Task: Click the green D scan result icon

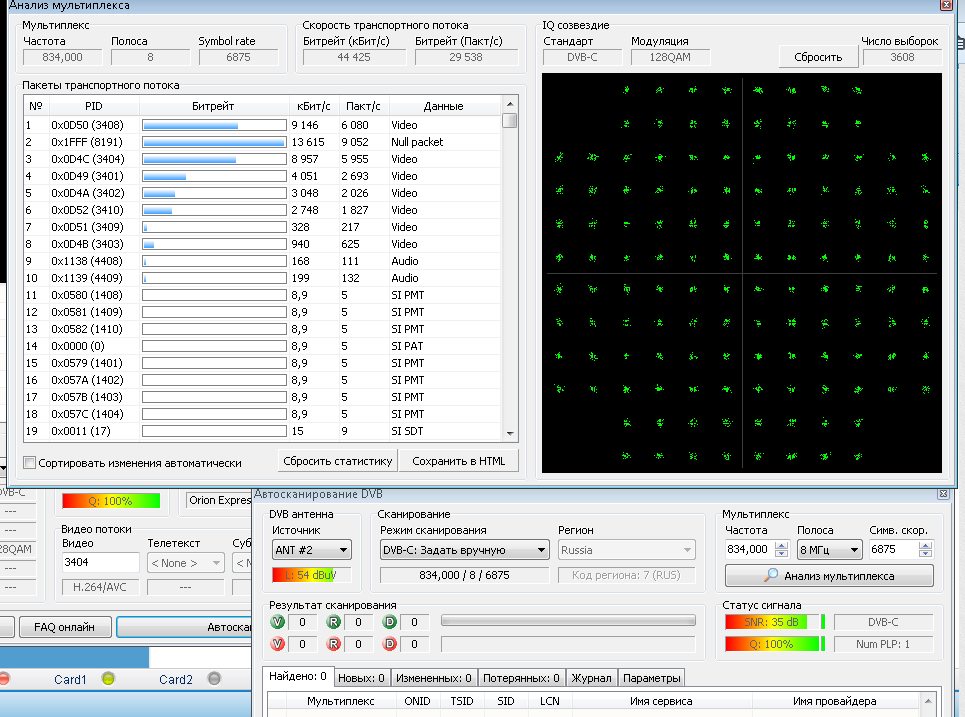Action: (390, 622)
